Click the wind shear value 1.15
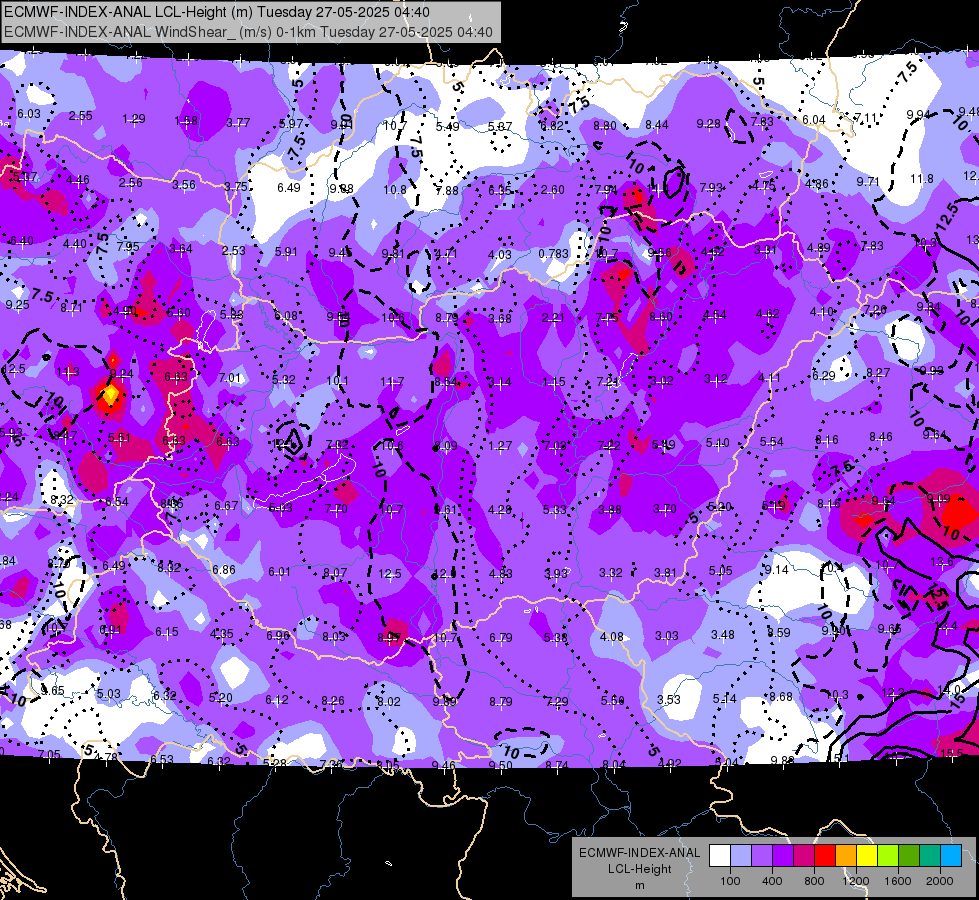The height and width of the screenshot is (900, 979). click(x=554, y=382)
